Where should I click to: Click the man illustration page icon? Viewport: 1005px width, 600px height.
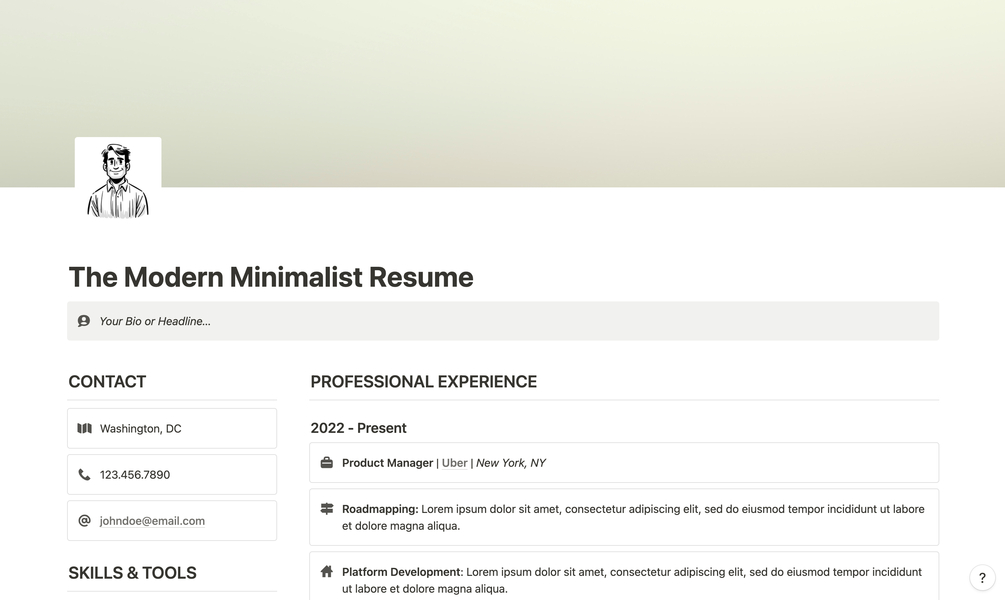click(118, 180)
